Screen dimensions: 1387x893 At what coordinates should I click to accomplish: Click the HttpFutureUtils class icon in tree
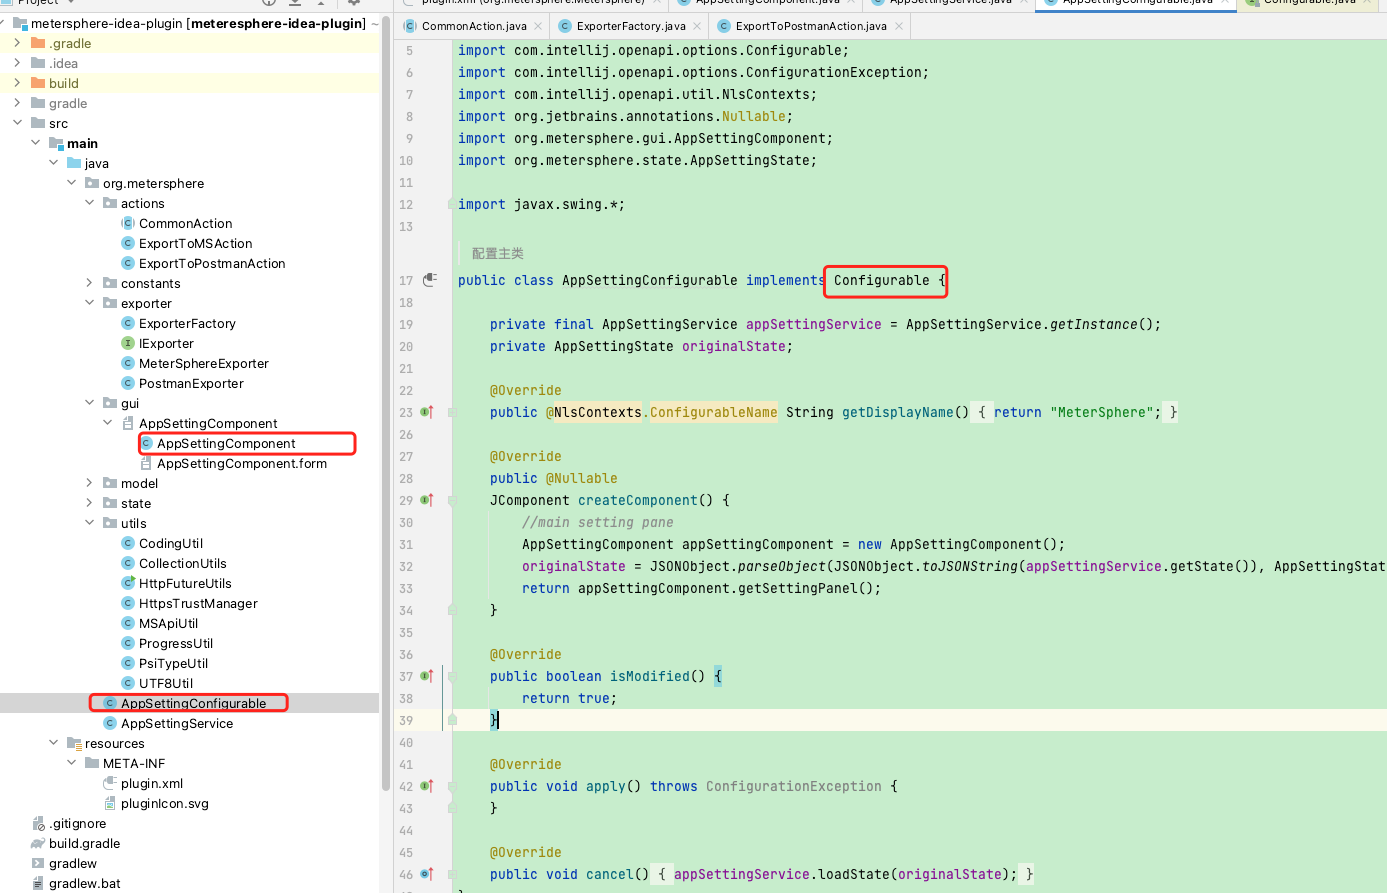(x=128, y=583)
